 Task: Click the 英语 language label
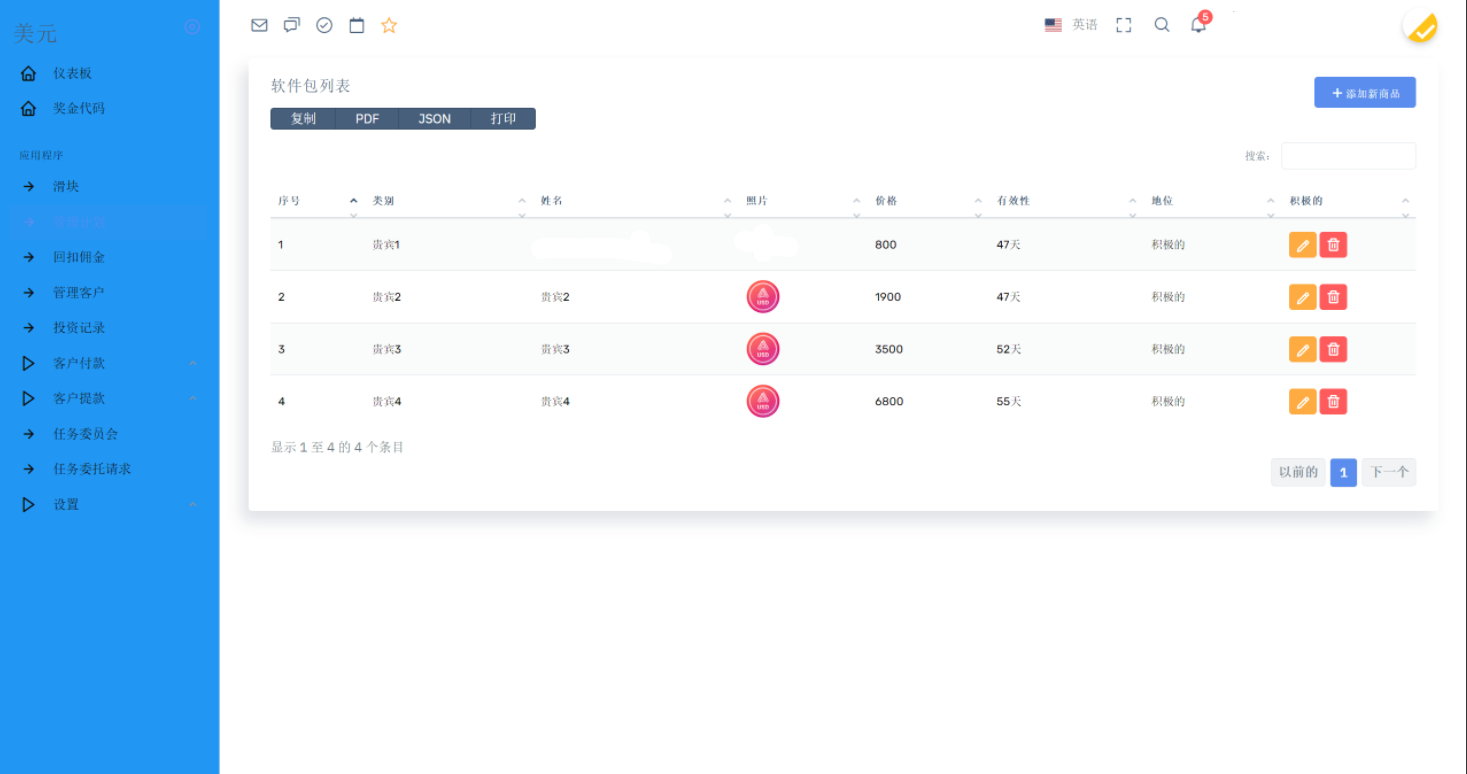[x=1085, y=25]
